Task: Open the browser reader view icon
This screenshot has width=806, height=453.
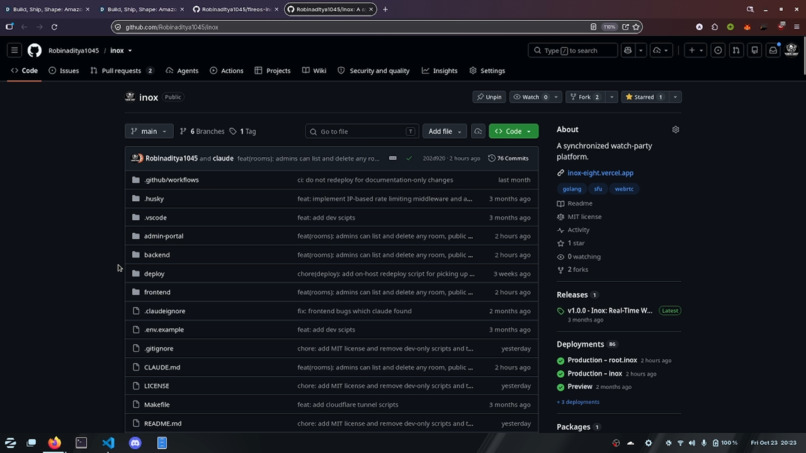Action: [593, 27]
